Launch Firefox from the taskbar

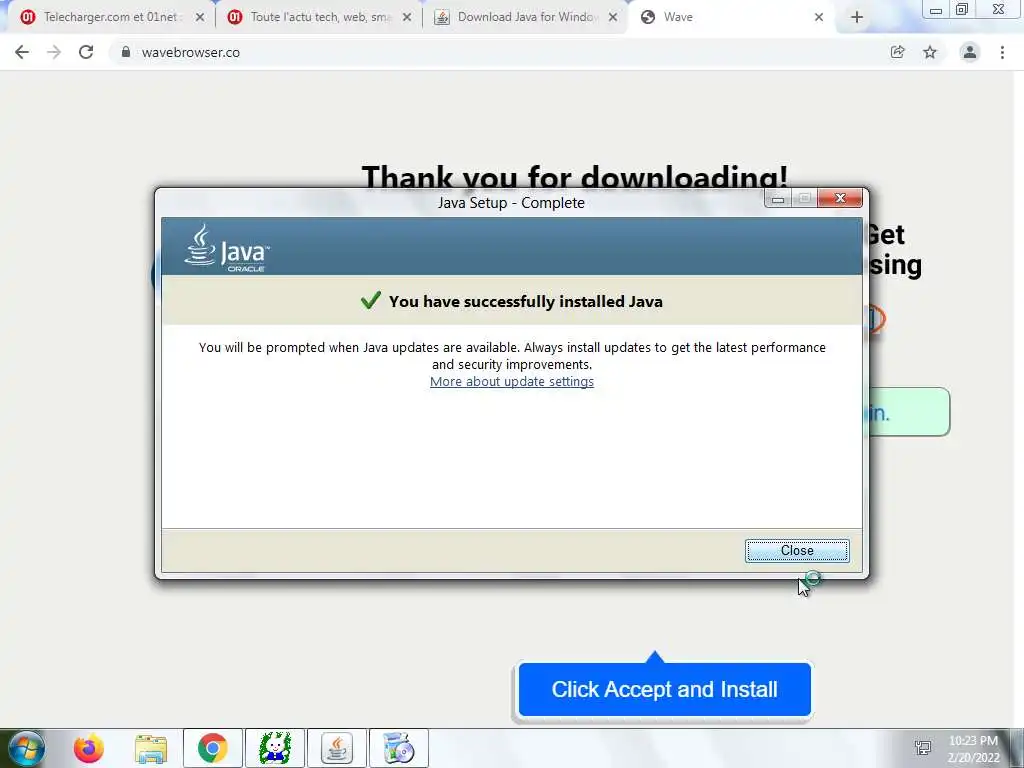(x=89, y=748)
